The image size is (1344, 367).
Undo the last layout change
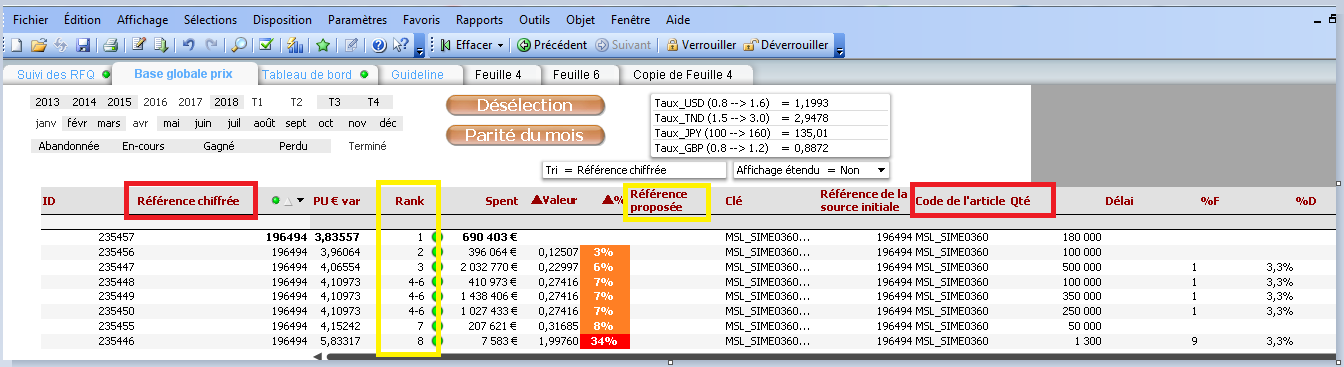[x=188, y=45]
